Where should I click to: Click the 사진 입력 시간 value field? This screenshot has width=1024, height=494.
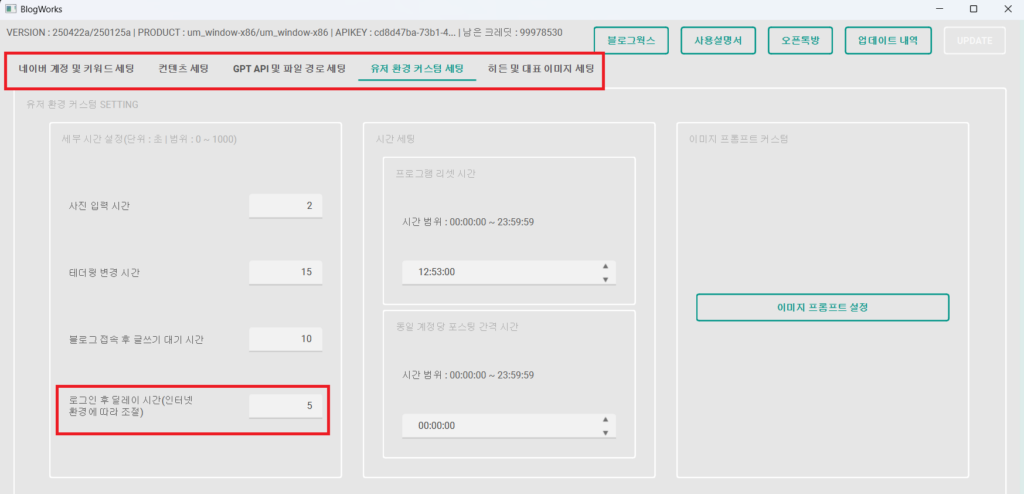(285, 206)
